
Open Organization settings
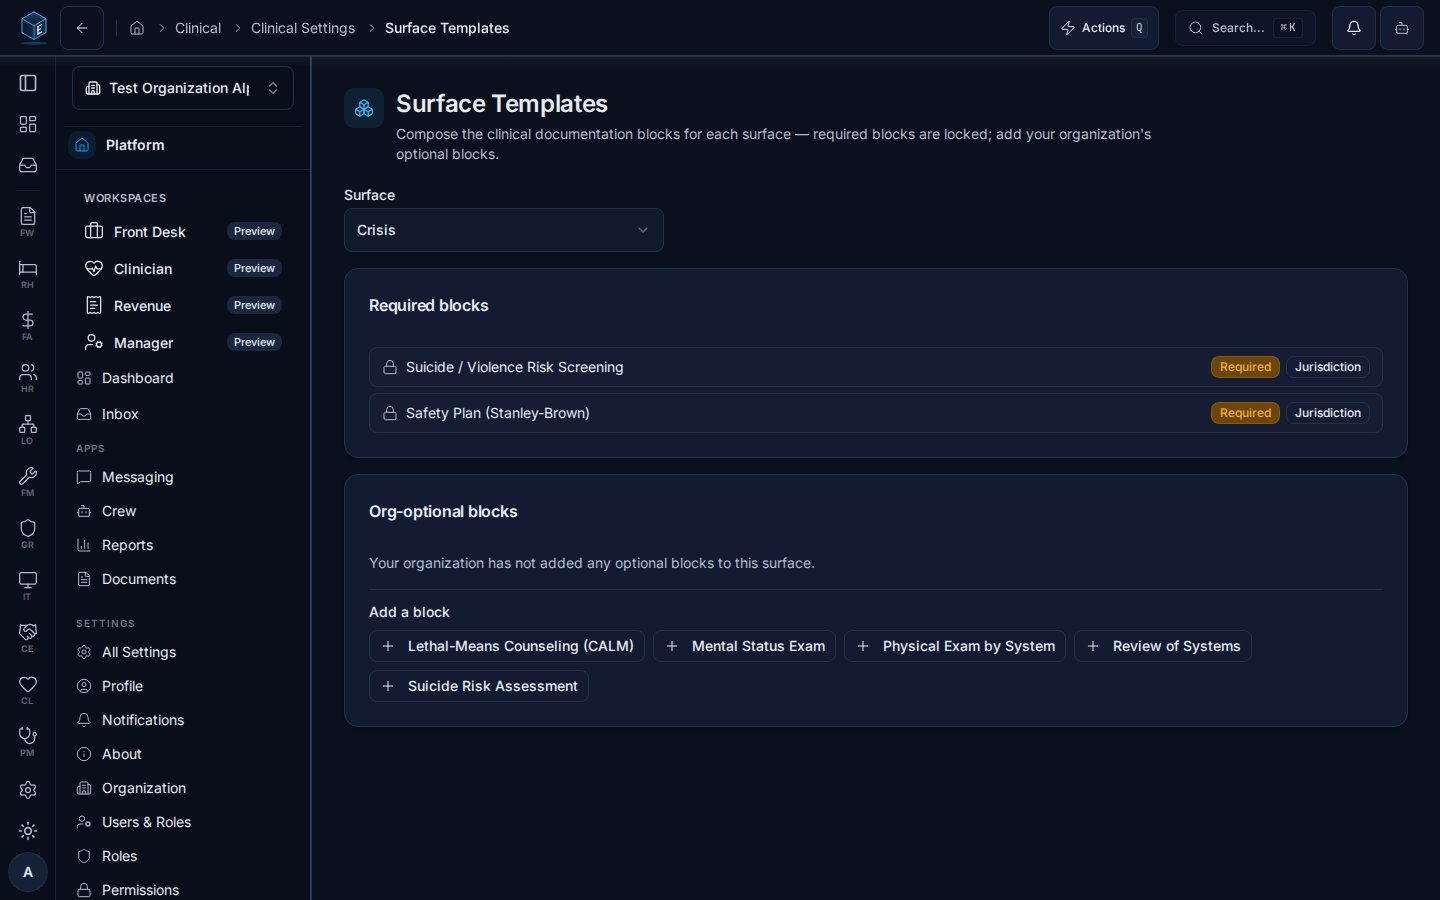pyautogui.click(x=183, y=788)
